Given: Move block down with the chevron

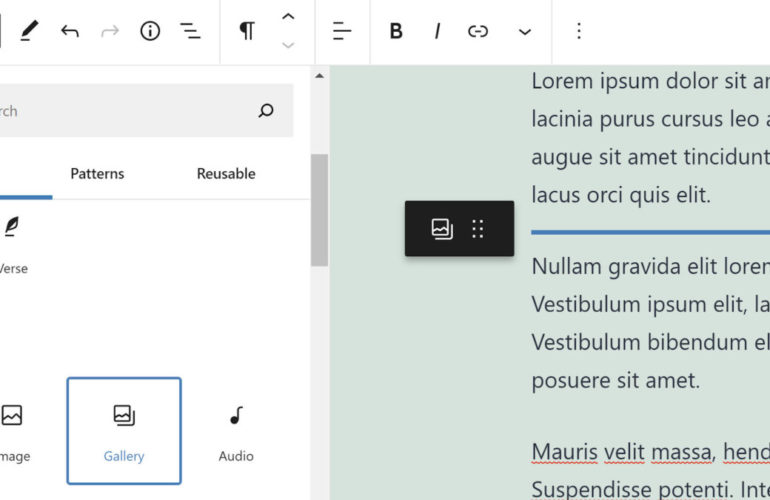Looking at the screenshot, I should click(x=288, y=45).
